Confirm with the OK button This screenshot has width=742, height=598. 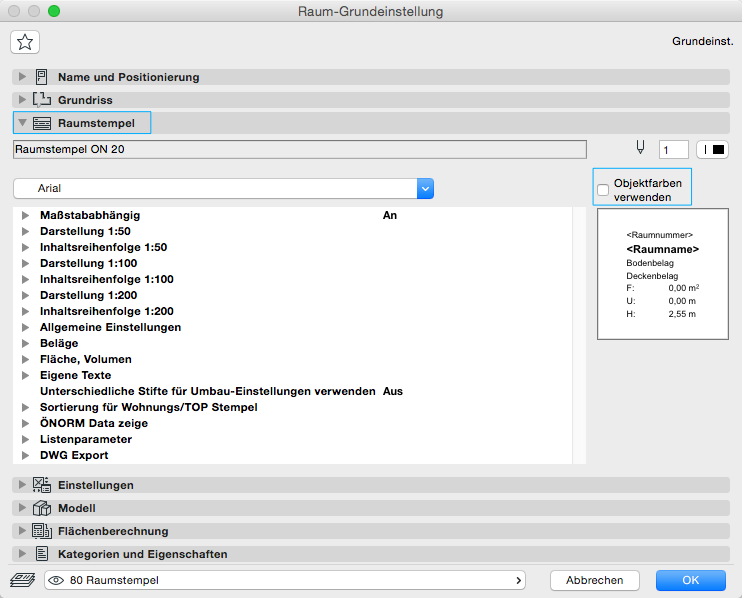pos(690,580)
